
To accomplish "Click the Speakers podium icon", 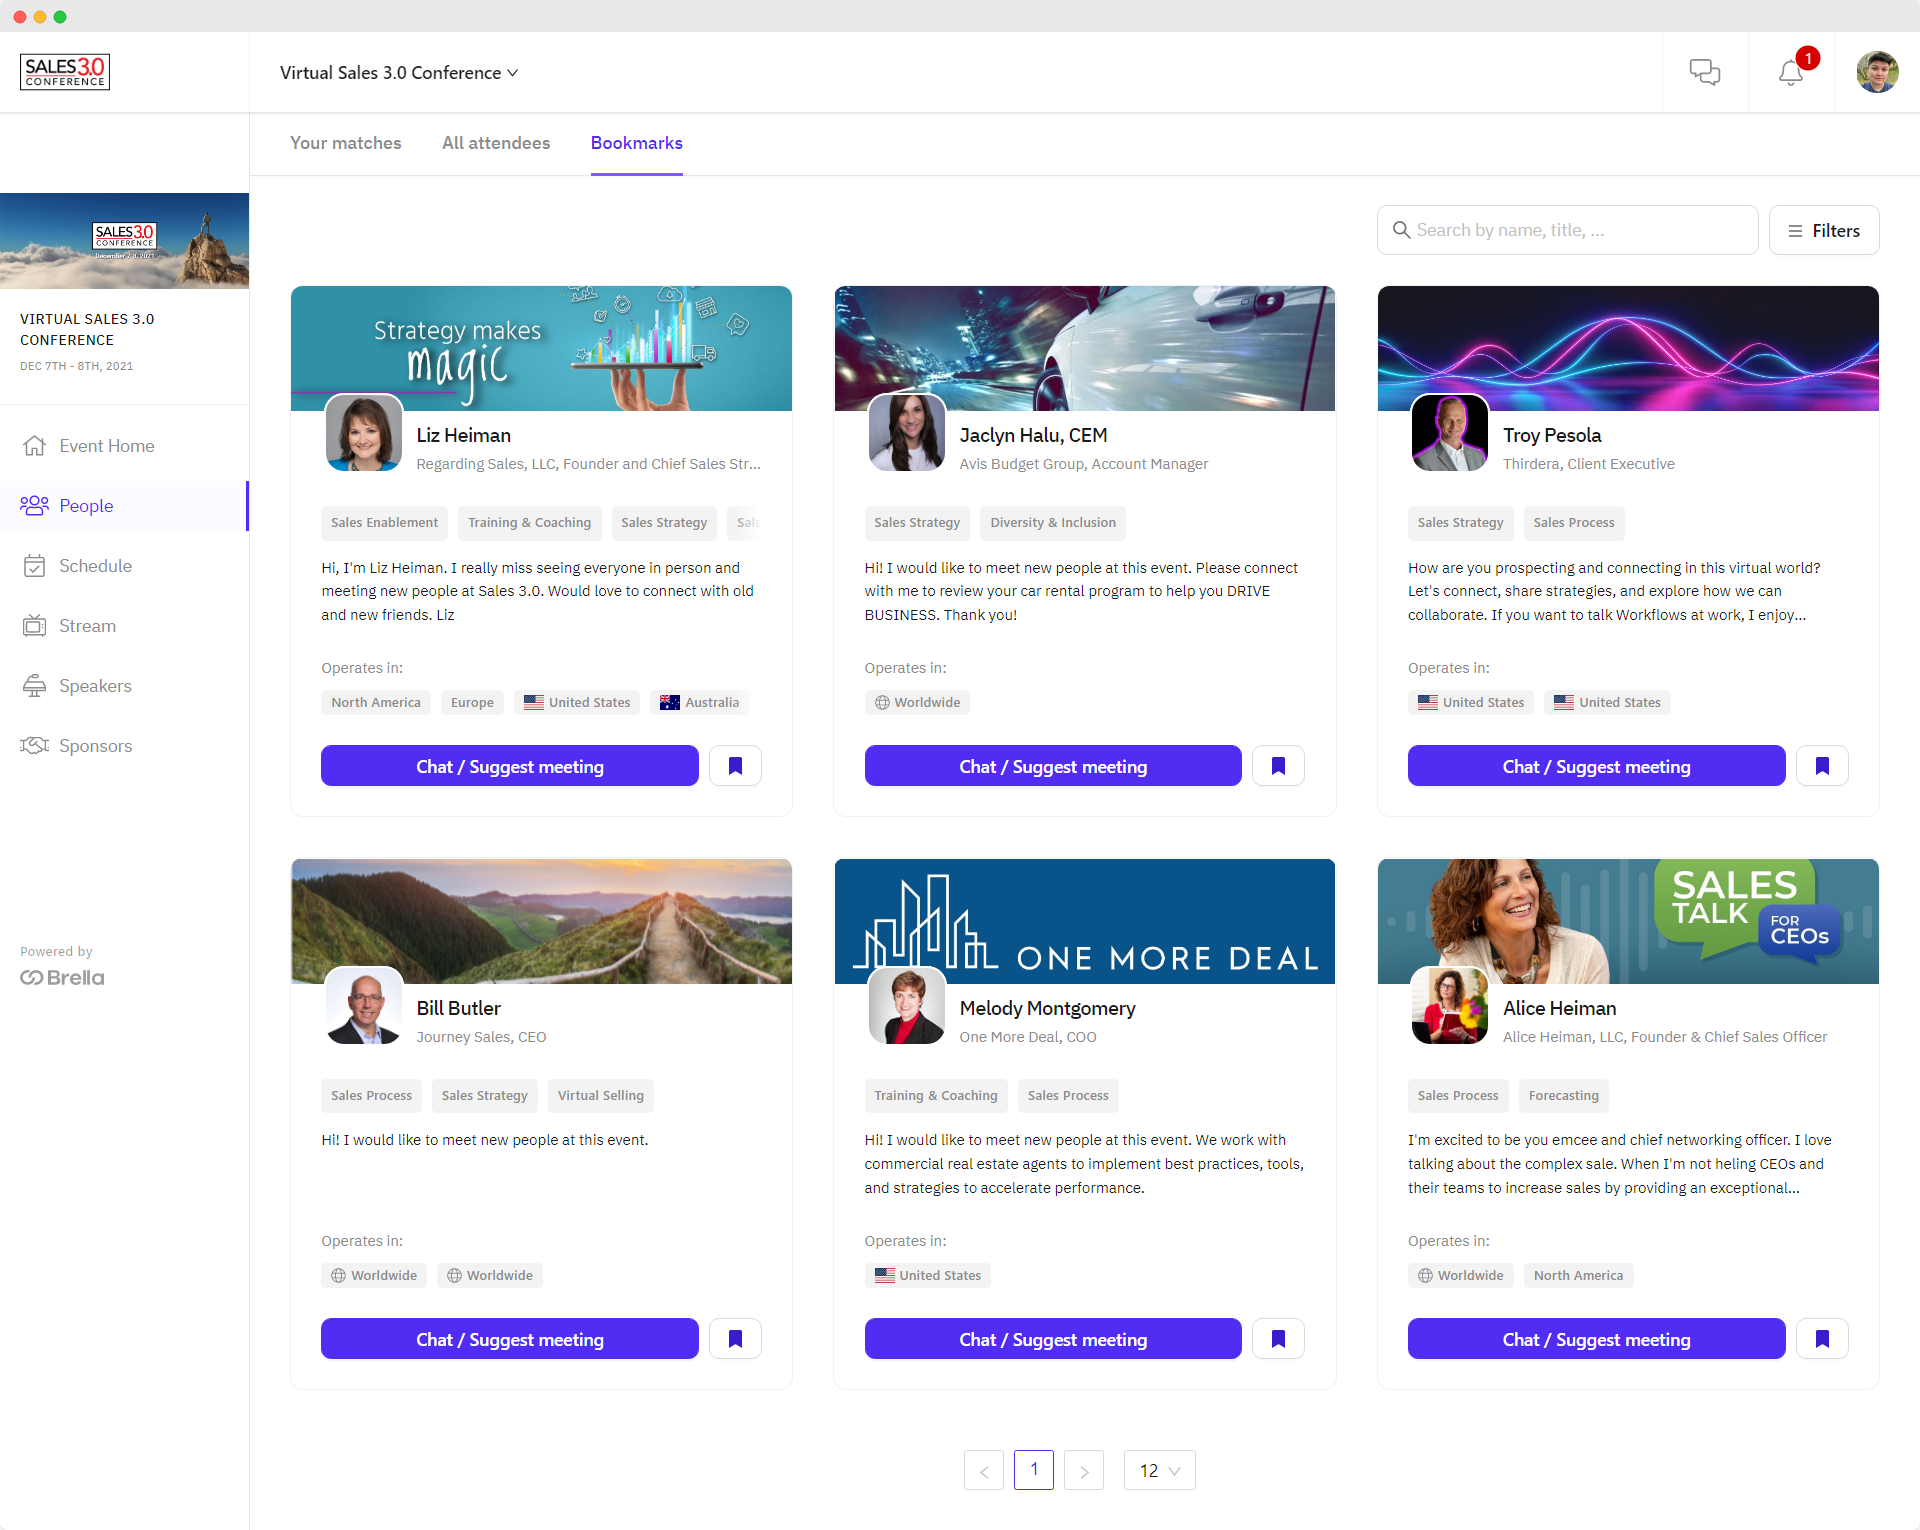I will (x=34, y=686).
